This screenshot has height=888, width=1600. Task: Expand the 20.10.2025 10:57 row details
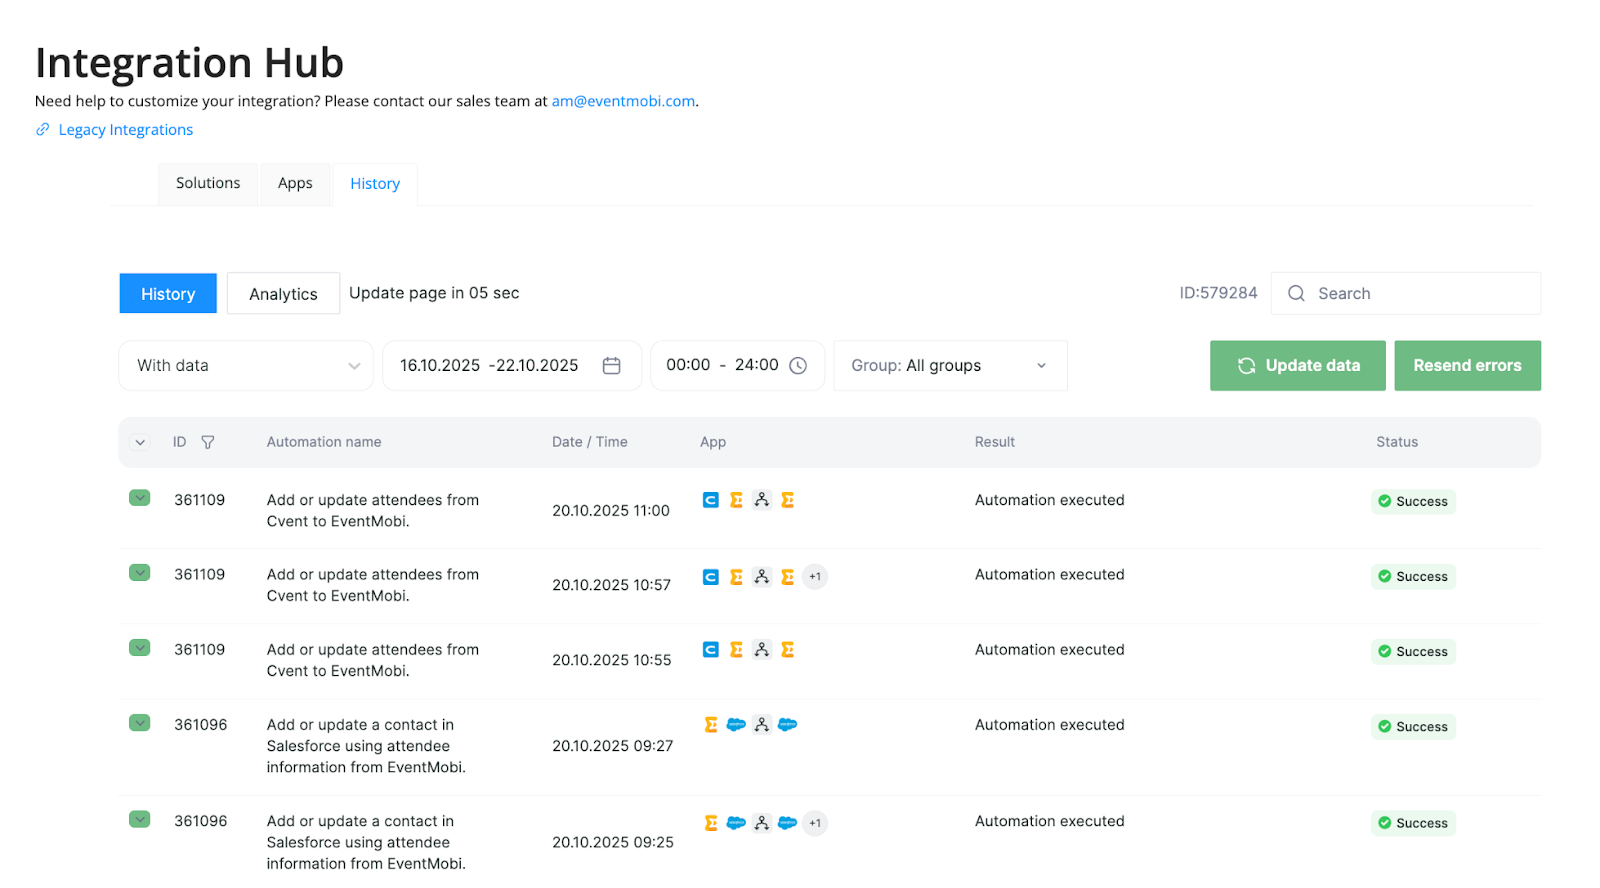(x=140, y=573)
